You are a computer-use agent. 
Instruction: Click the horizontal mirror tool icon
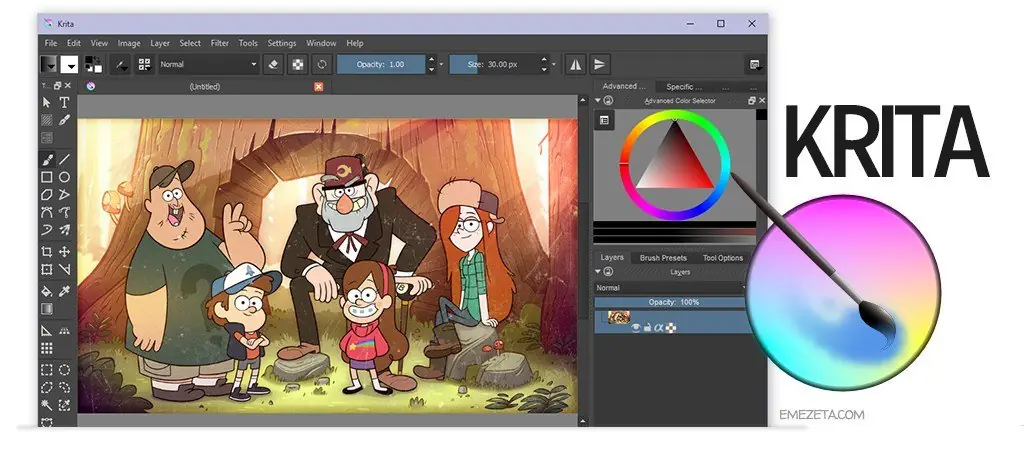pos(575,64)
